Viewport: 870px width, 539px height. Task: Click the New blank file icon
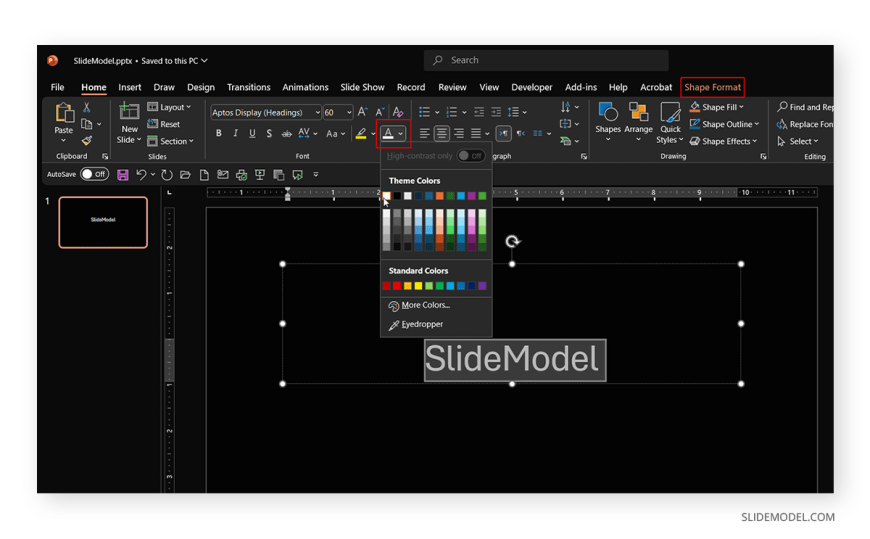204,175
